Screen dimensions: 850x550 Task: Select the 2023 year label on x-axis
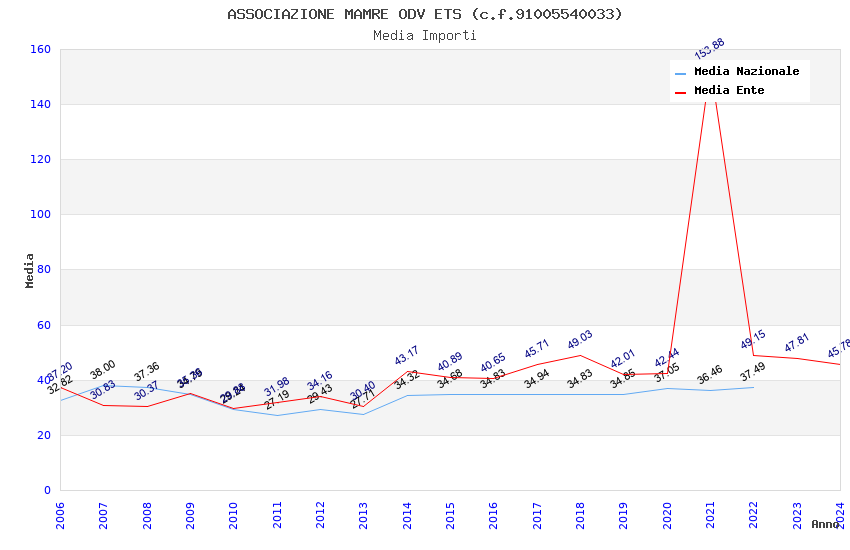pyautogui.click(x=797, y=515)
